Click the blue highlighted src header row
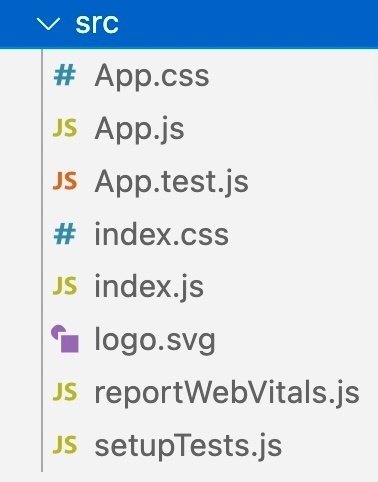378x482 pixels. tap(189, 24)
